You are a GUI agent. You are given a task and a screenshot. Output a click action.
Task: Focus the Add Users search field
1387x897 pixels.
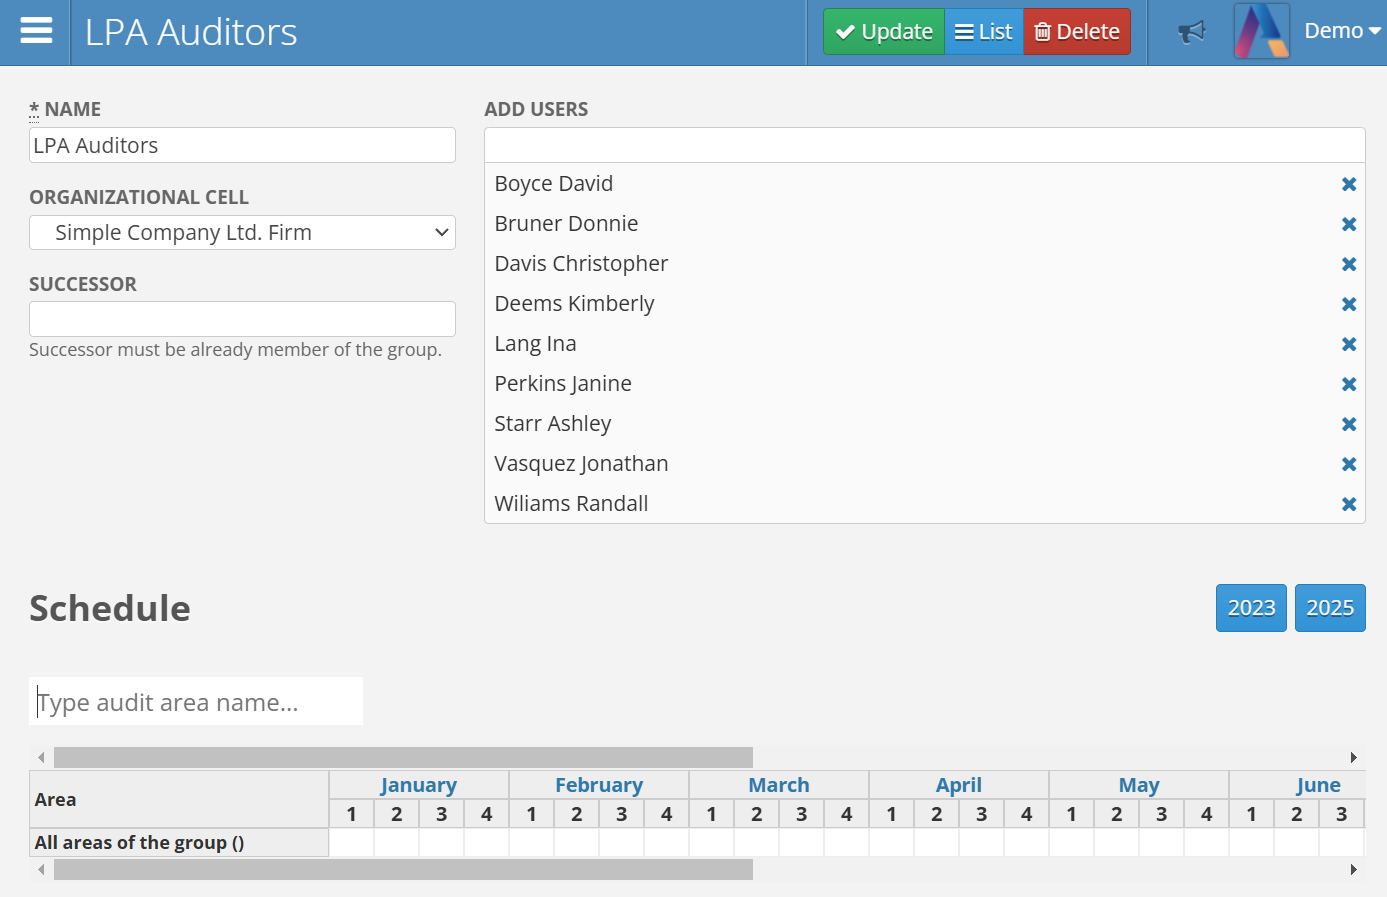click(x=924, y=146)
